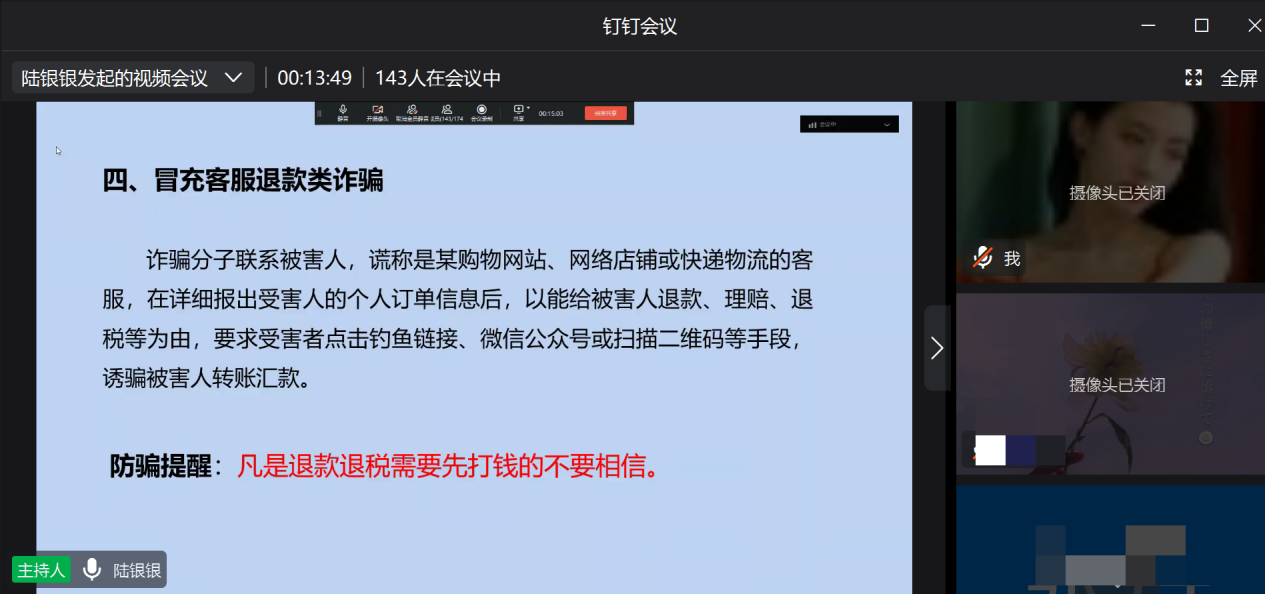Select the flower background participant thumbnail

1110,383
